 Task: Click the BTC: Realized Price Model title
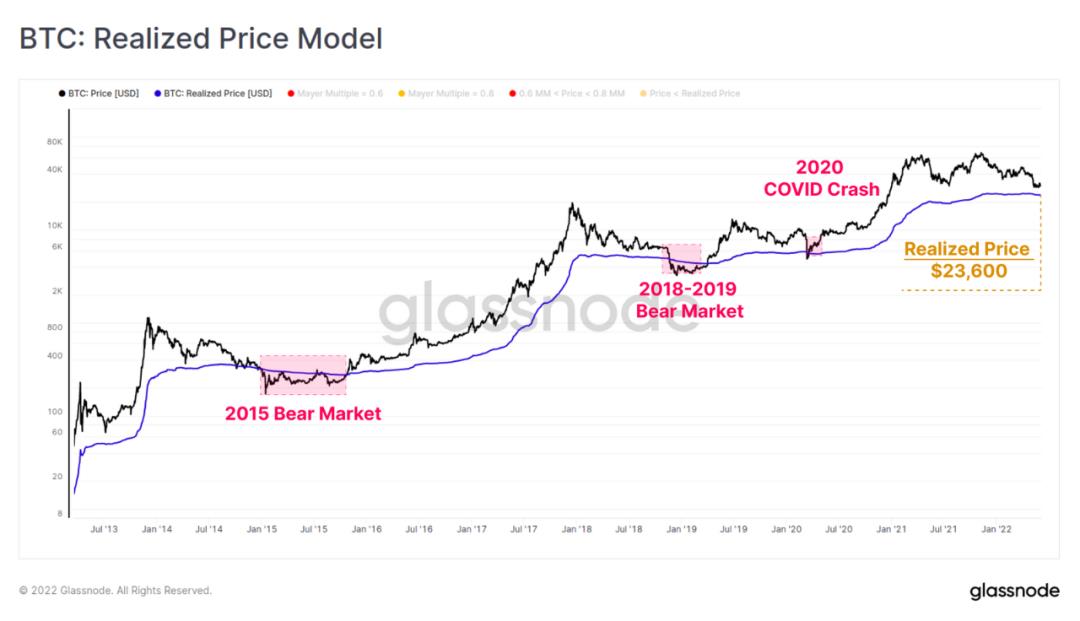[200, 39]
